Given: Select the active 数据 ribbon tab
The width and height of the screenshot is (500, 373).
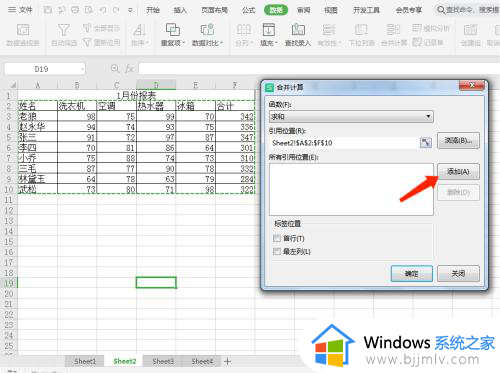Looking at the screenshot, I should (276, 10).
